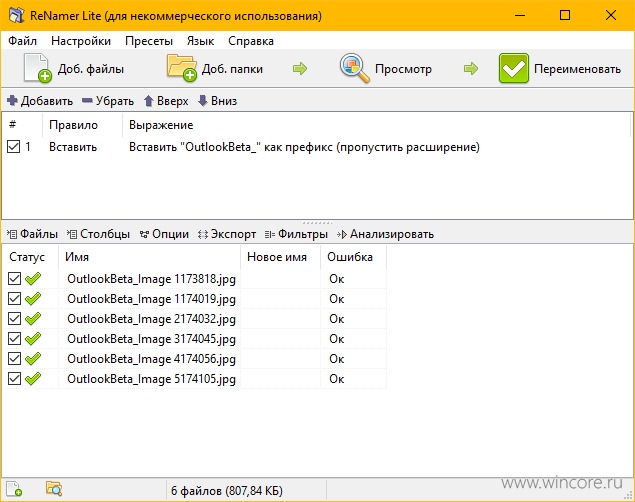Click the Правило column header
635x502 pixels.
(x=82, y=125)
